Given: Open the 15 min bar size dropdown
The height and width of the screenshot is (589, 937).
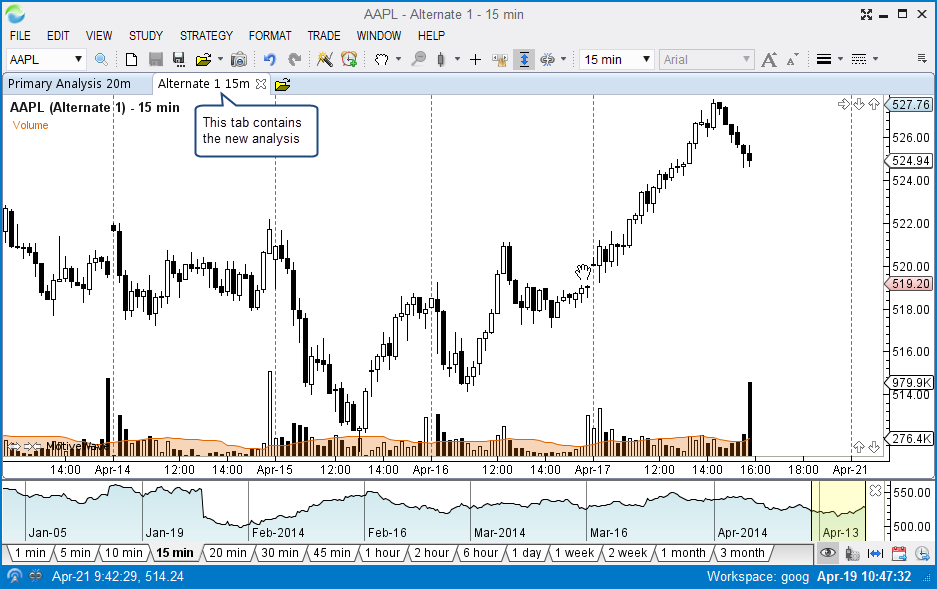Looking at the screenshot, I should click(617, 59).
